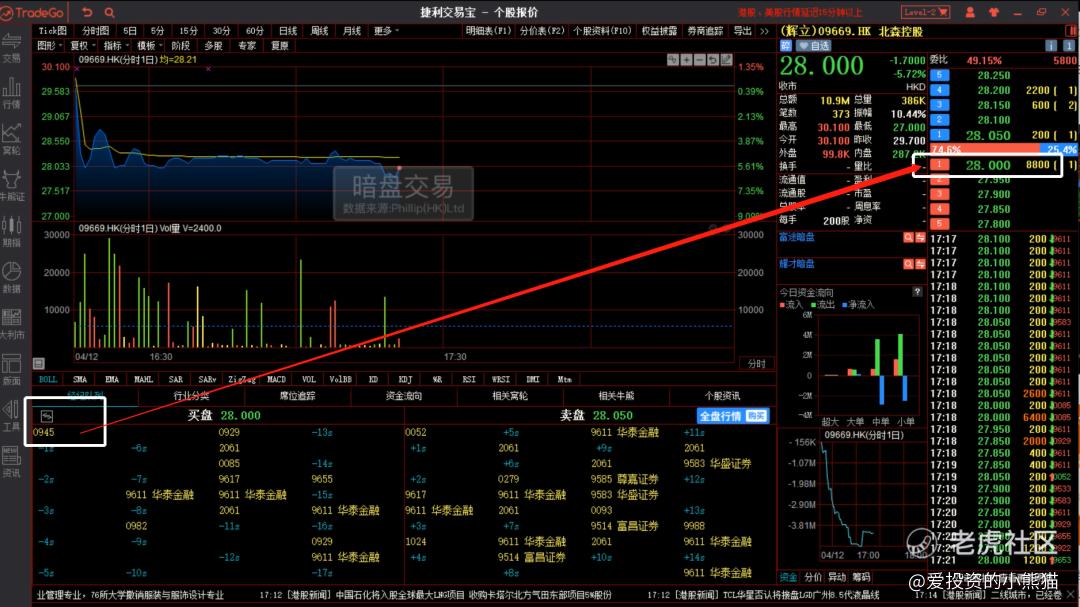
Task: Open the 版面 layout sidebar icon
Action: tap(12, 369)
